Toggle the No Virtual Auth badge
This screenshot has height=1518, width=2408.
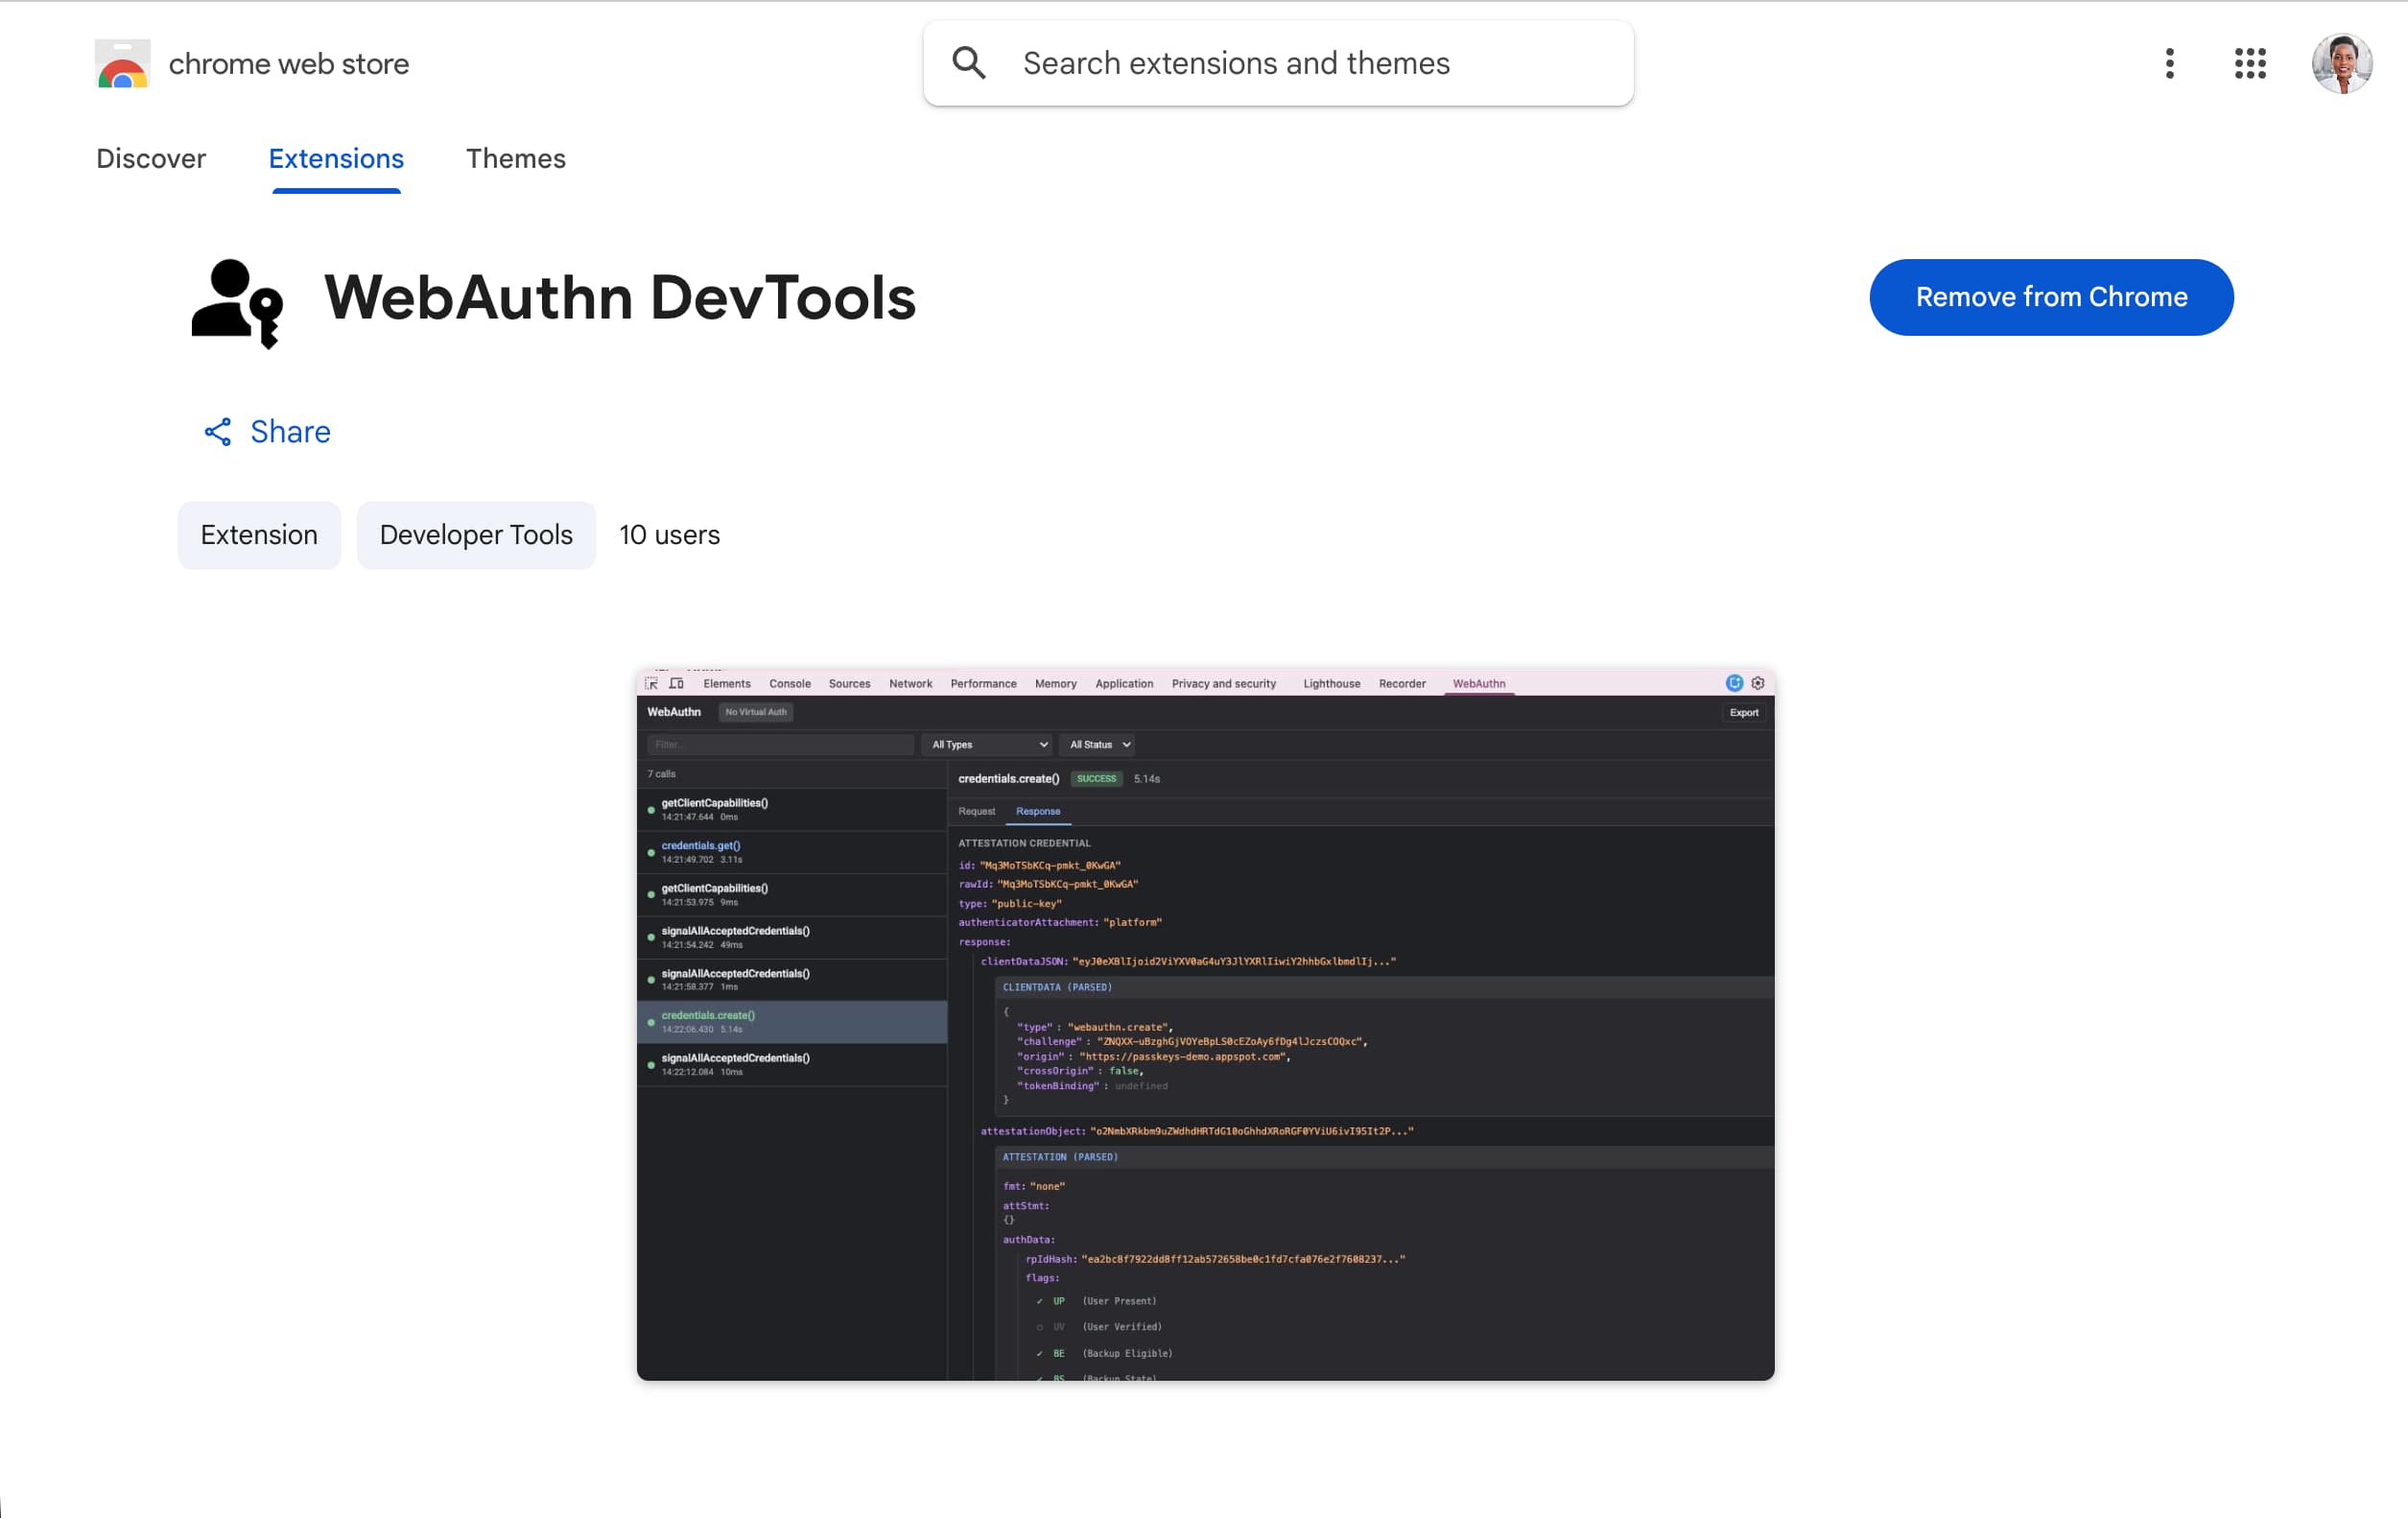pos(756,712)
